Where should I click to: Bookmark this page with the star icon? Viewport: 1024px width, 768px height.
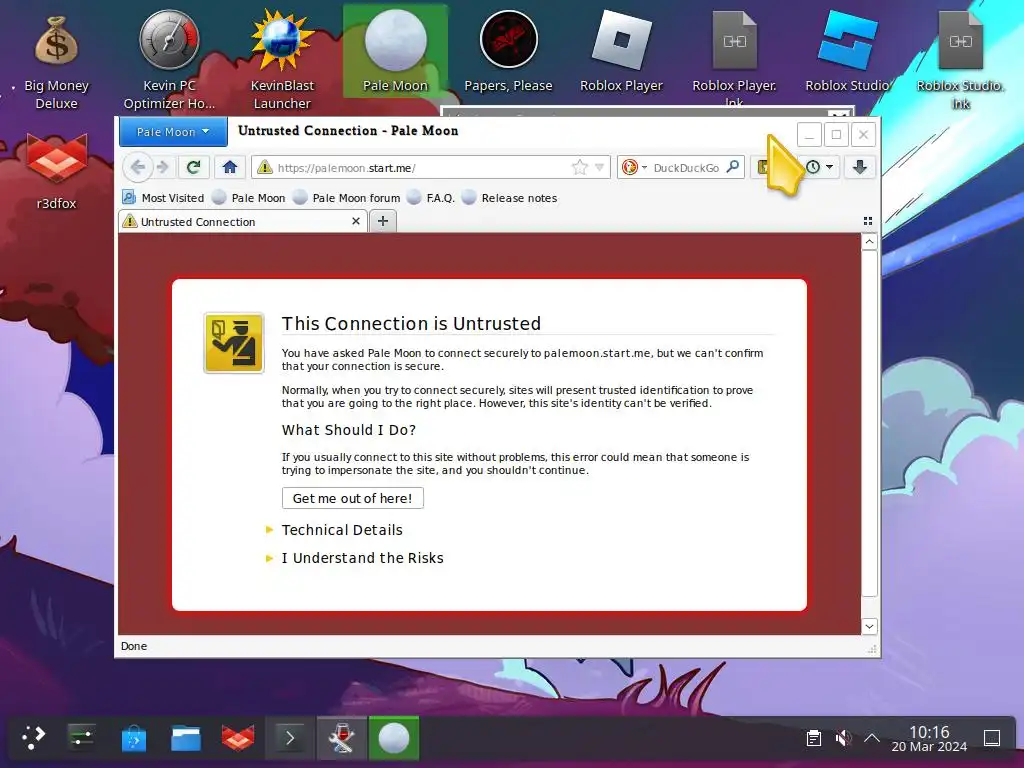[579, 168]
